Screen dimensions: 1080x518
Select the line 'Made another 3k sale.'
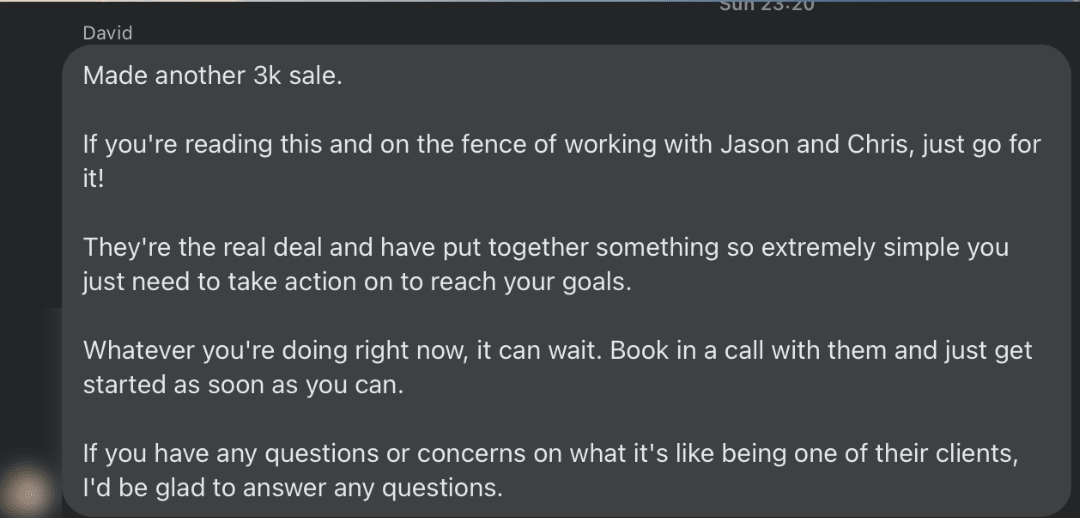coord(213,76)
